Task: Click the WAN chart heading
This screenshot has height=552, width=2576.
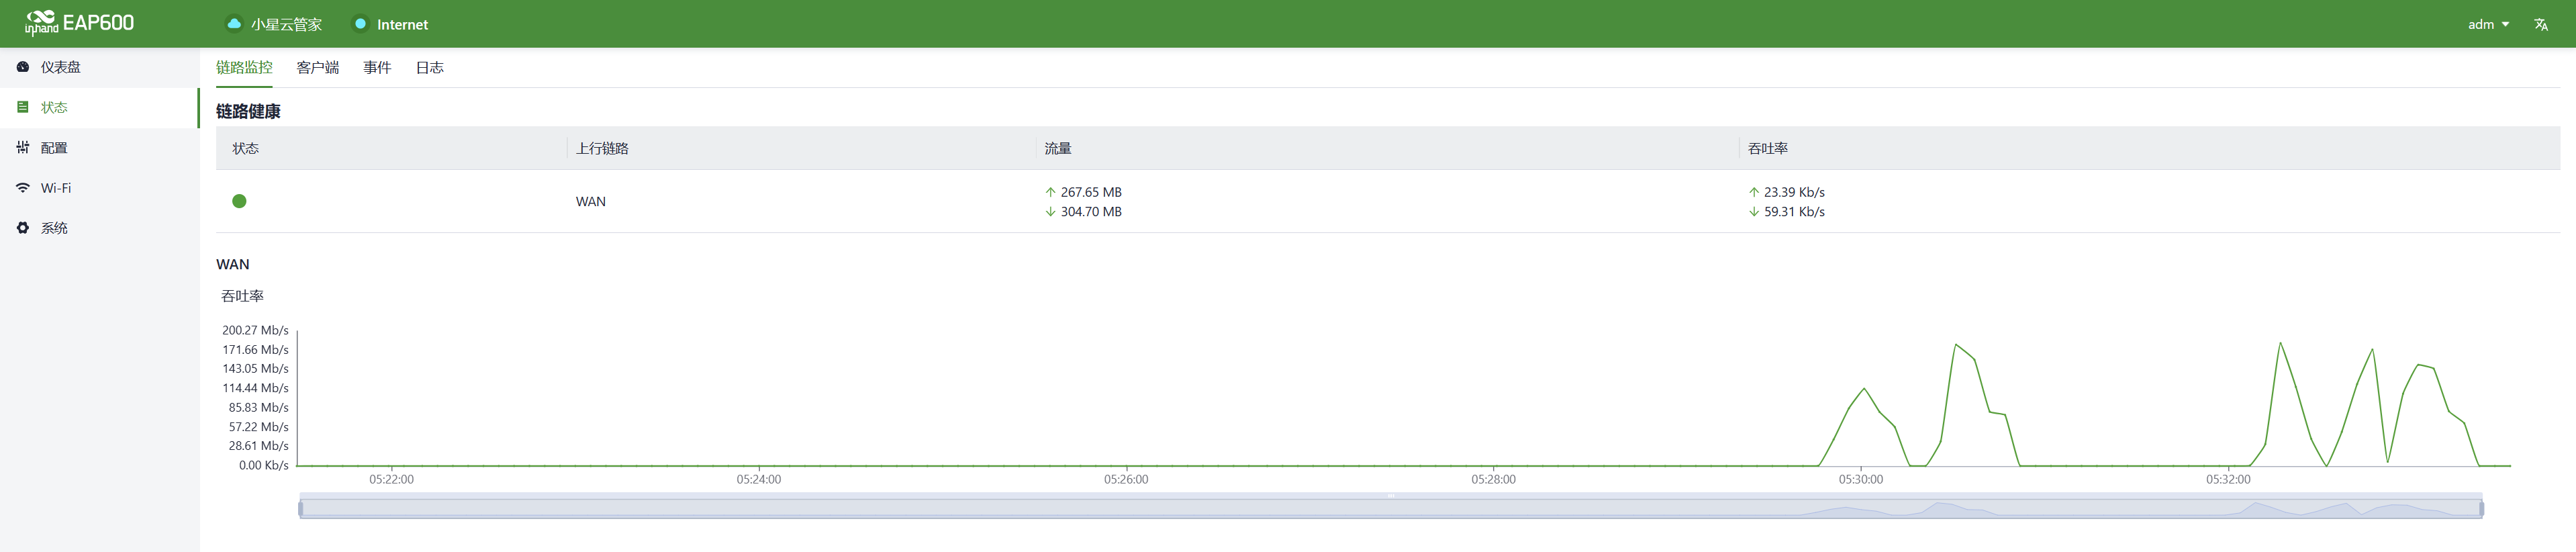Action: (x=233, y=264)
